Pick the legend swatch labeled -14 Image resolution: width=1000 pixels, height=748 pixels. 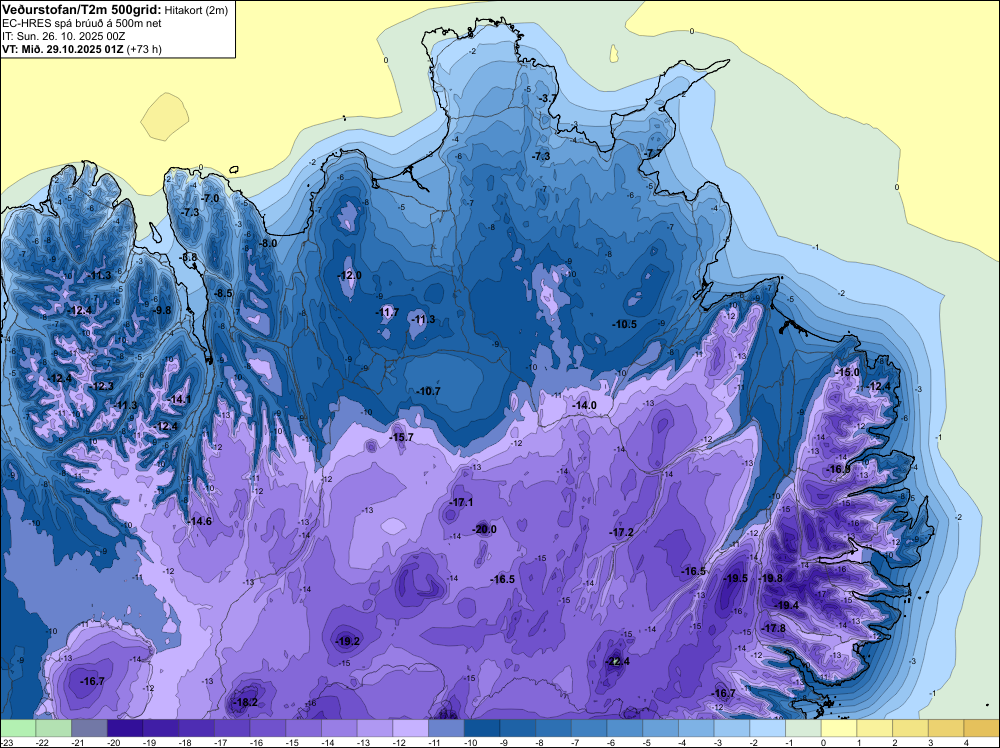click(x=339, y=728)
